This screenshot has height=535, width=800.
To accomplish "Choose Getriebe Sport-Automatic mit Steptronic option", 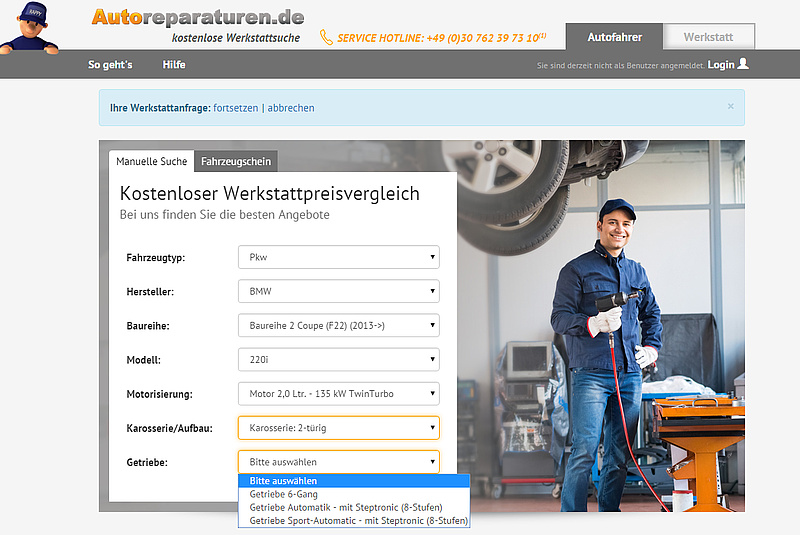I will pos(354,521).
